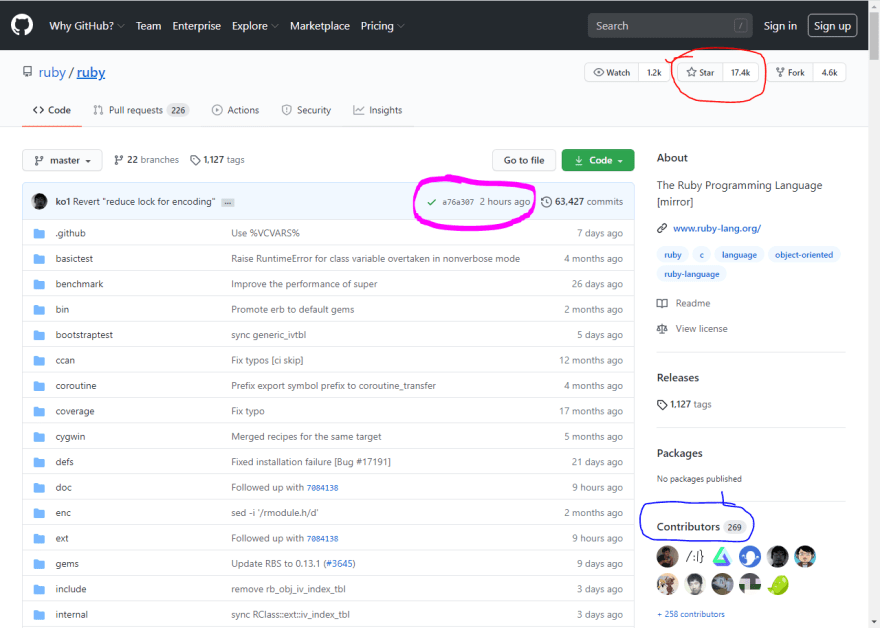
Task: Click the object-oriented topic tag
Action: coord(804,255)
